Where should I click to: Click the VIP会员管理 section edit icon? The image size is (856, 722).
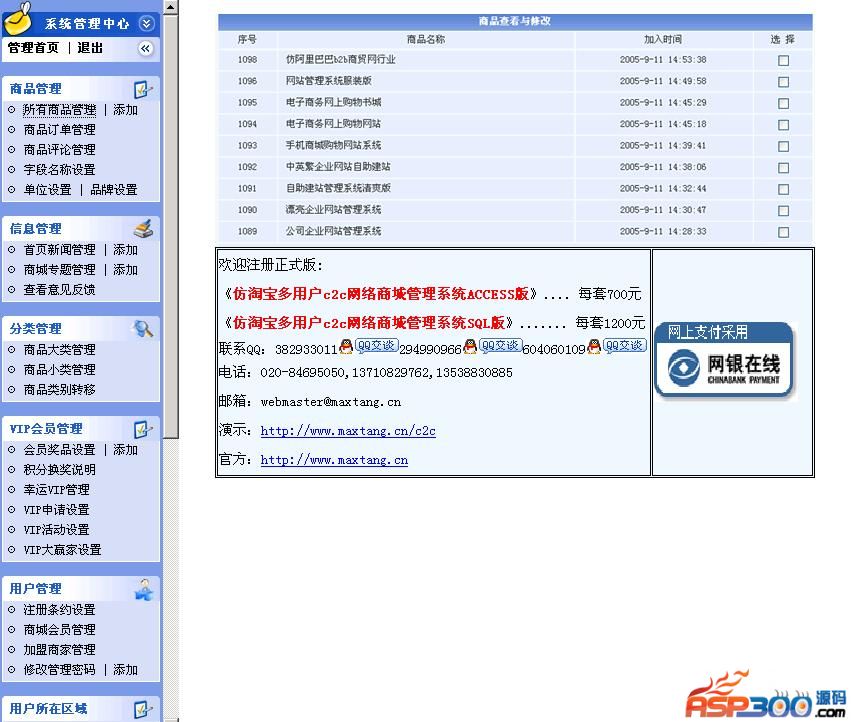click(143, 429)
